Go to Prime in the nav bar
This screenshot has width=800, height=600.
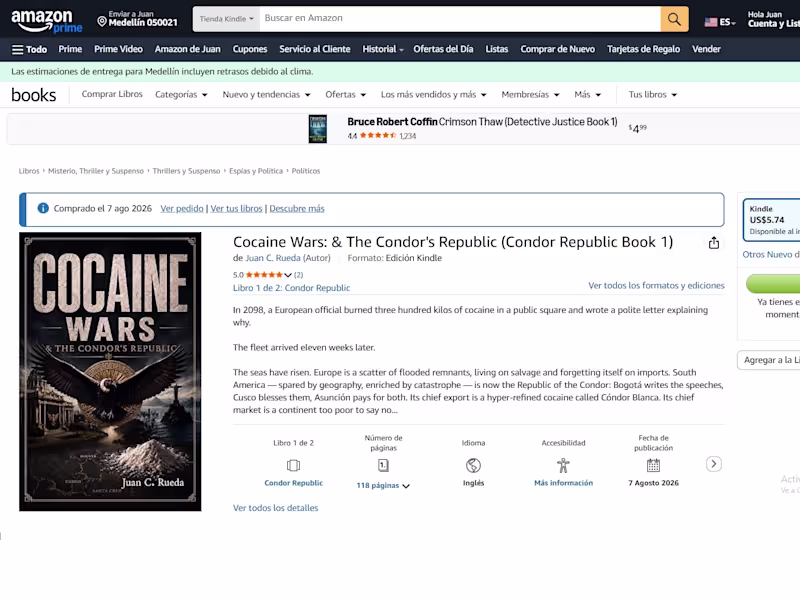70,49
